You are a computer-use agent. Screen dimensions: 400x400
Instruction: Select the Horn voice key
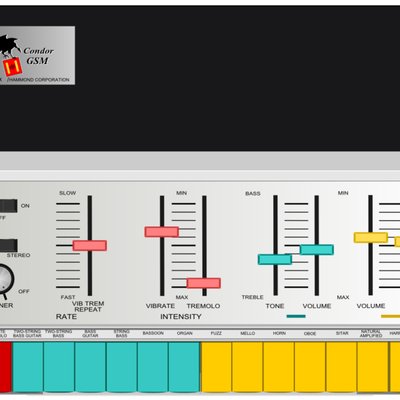tap(279, 367)
